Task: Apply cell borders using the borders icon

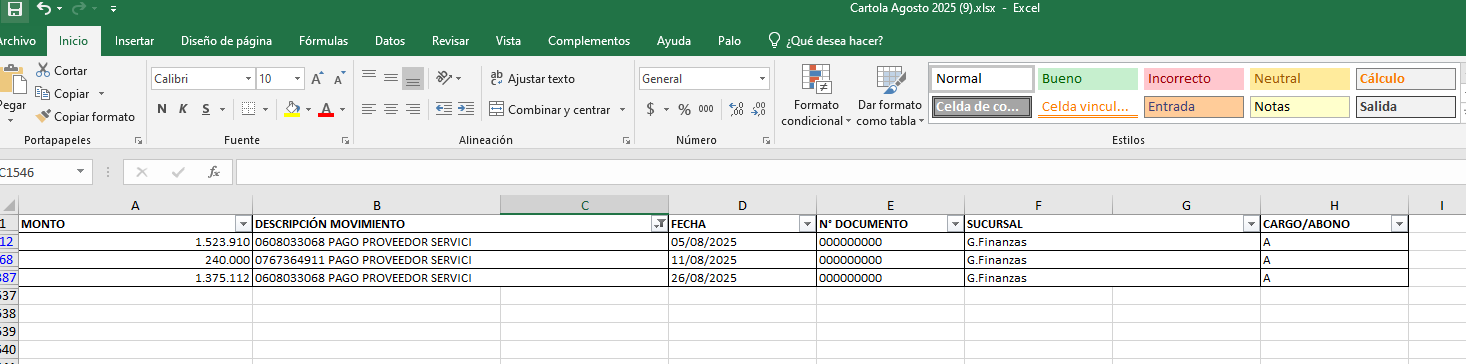Action: (x=249, y=109)
